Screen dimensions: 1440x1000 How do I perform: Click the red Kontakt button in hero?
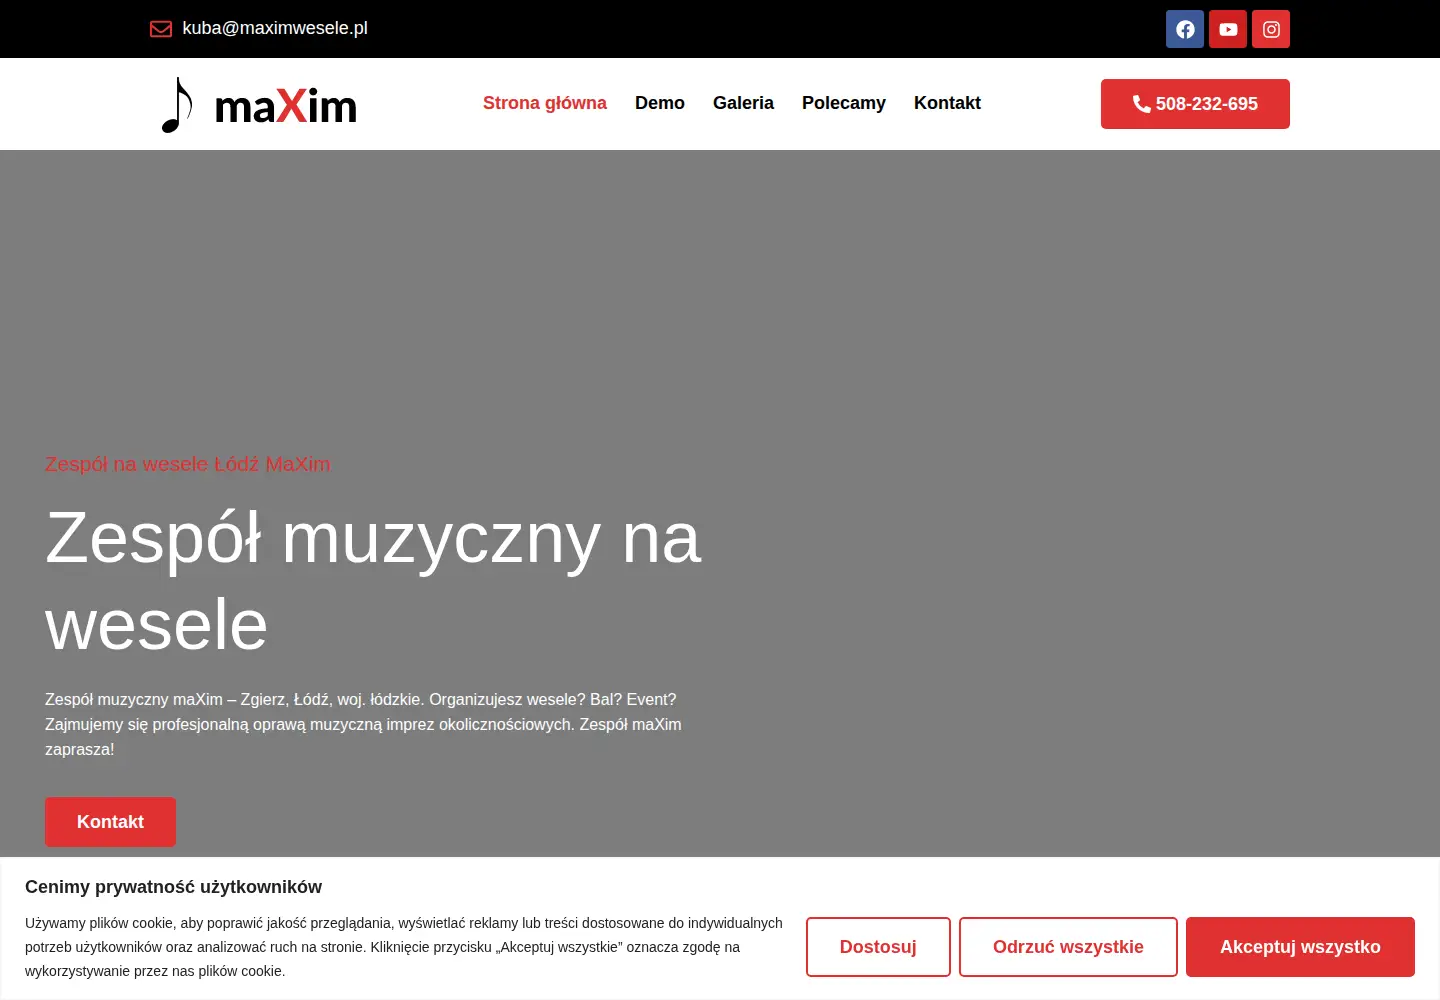[110, 822]
